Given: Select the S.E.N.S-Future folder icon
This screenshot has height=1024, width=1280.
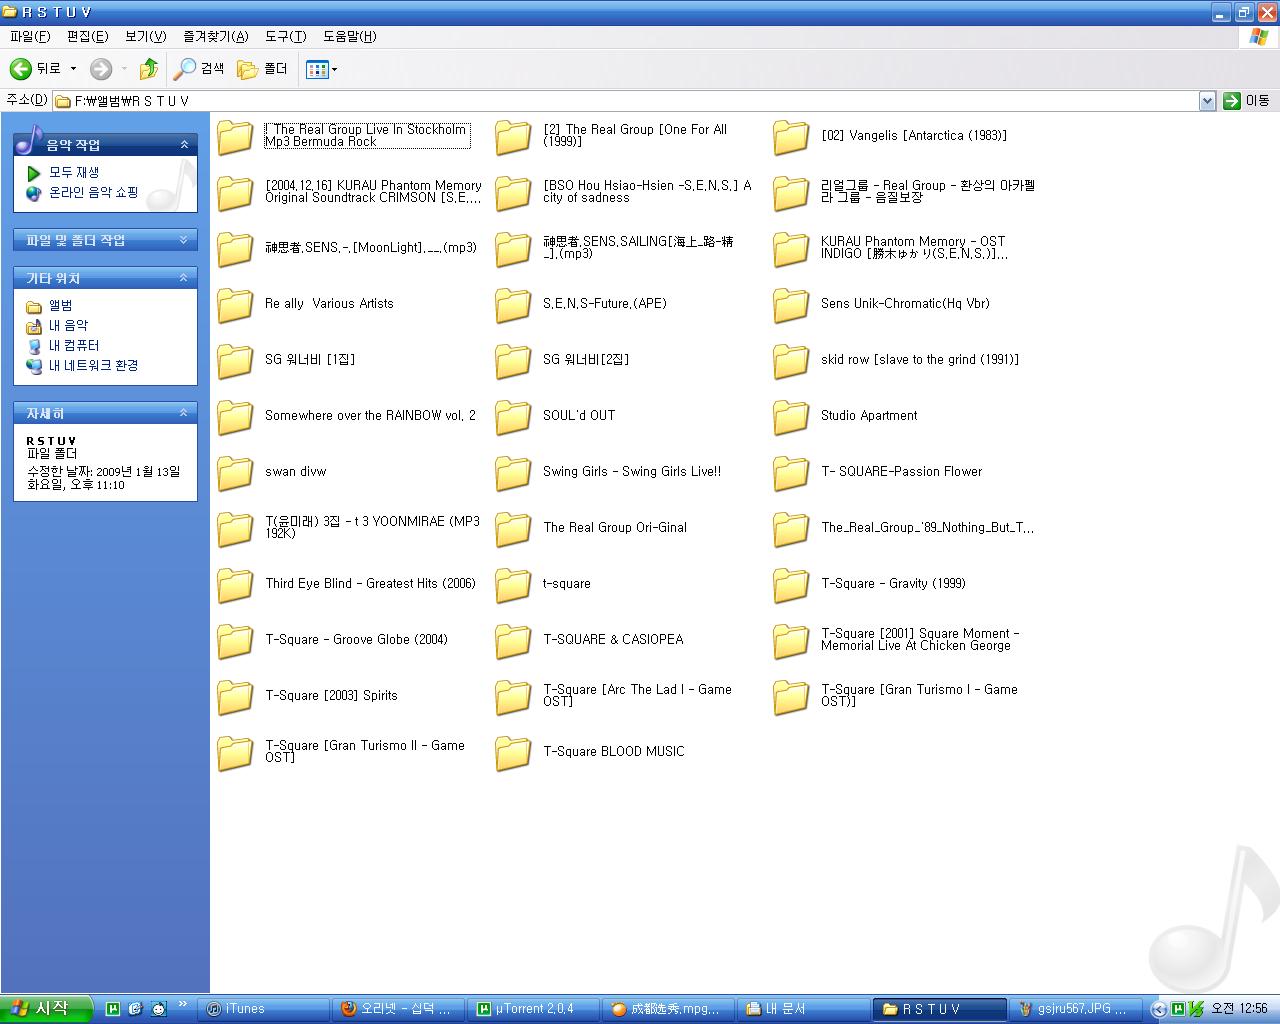Looking at the screenshot, I should [x=513, y=305].
